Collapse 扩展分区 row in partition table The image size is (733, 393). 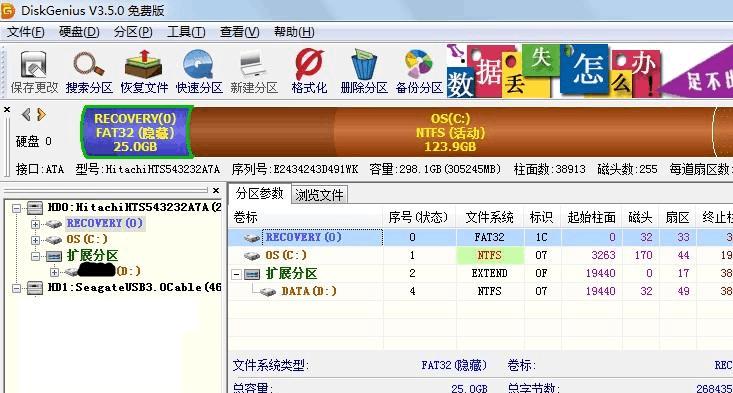pyautogui.click(x=237, y=274)
